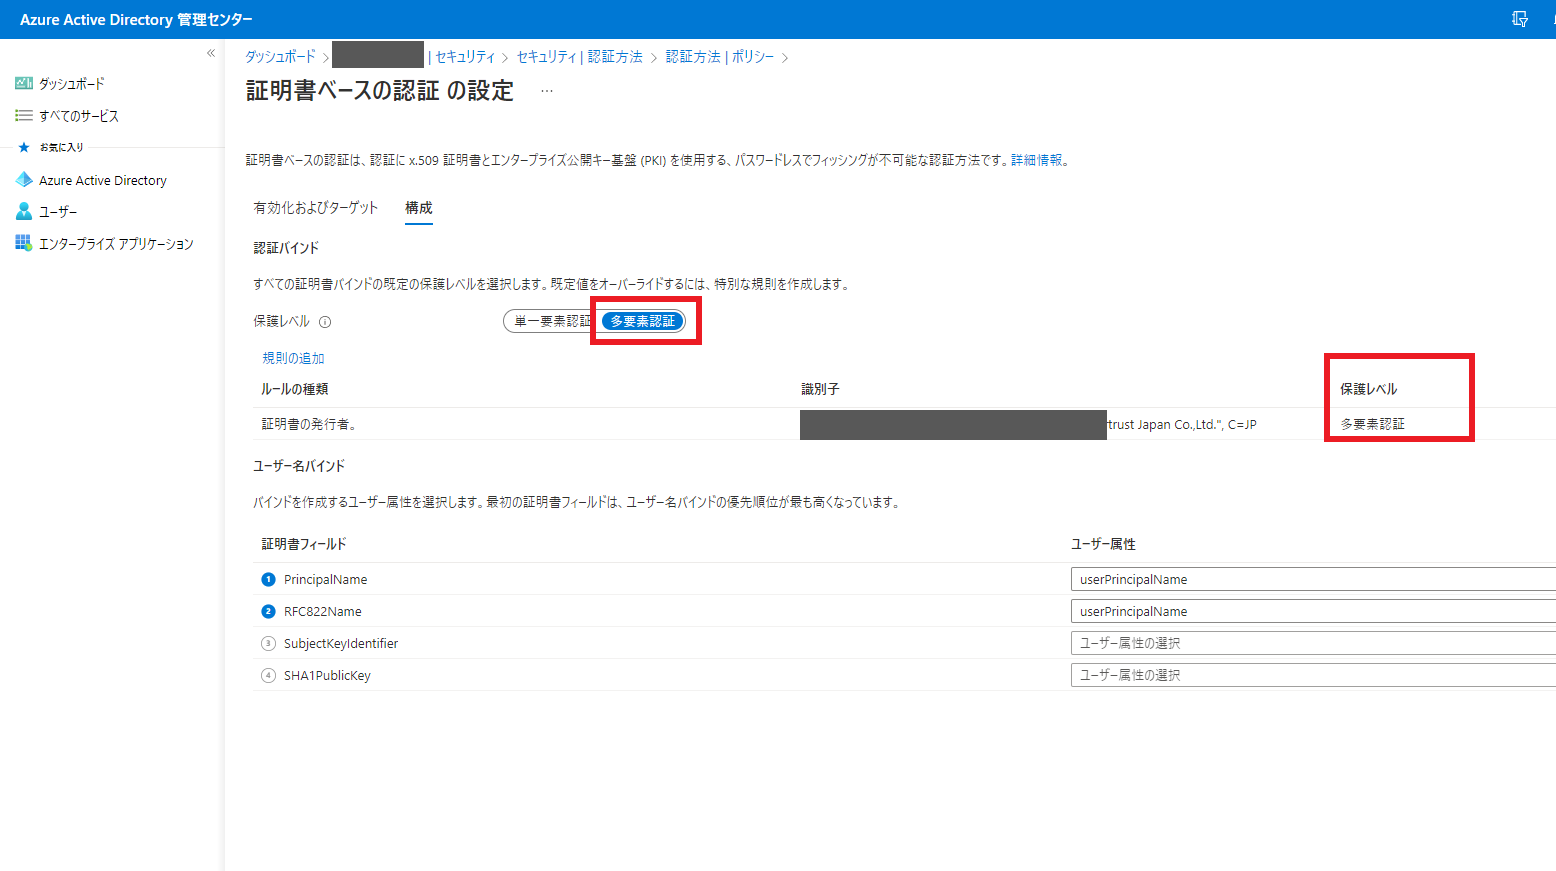
Task: Open ユーザー in the sidebar
Action: (x=58, y=211)
